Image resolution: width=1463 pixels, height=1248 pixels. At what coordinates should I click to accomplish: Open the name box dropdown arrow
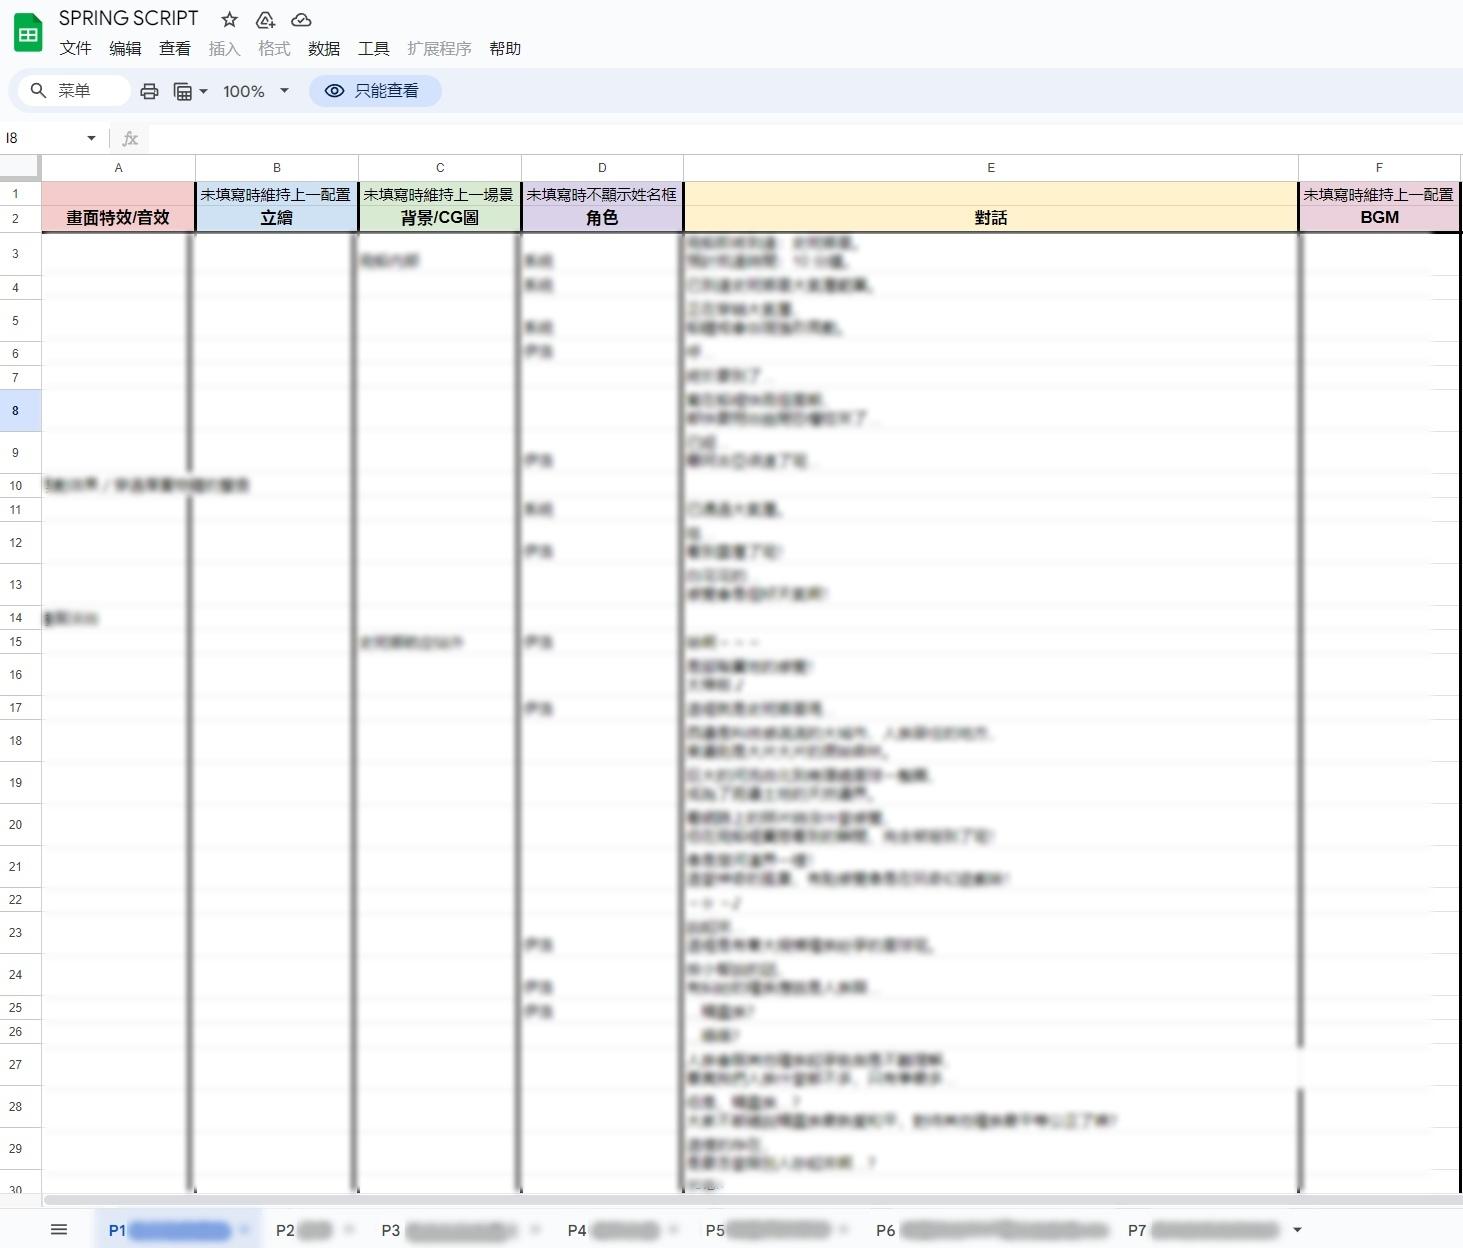(x=91, y=138)
